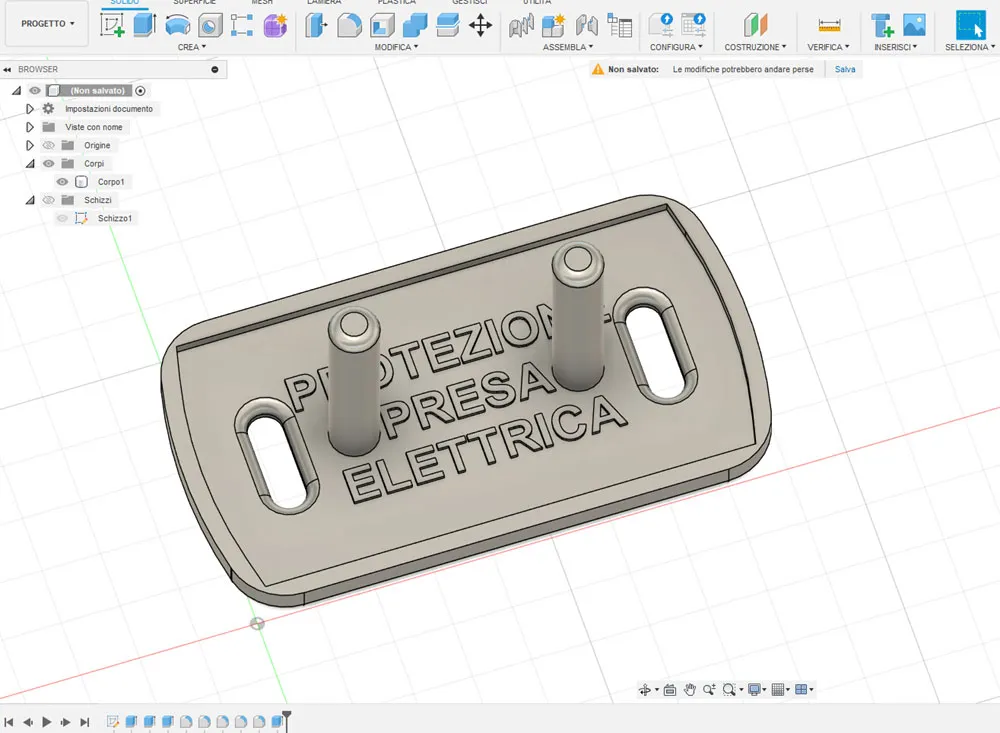This screenshot has height=733, width=1000.
Task: Click the Move/Copy four-arrow icon
Action: pos(480,26)
